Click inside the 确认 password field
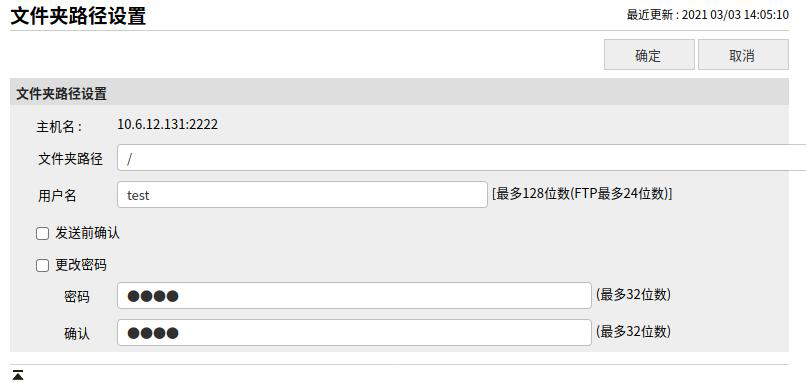 pyautogui.click(x=354, y=332)
